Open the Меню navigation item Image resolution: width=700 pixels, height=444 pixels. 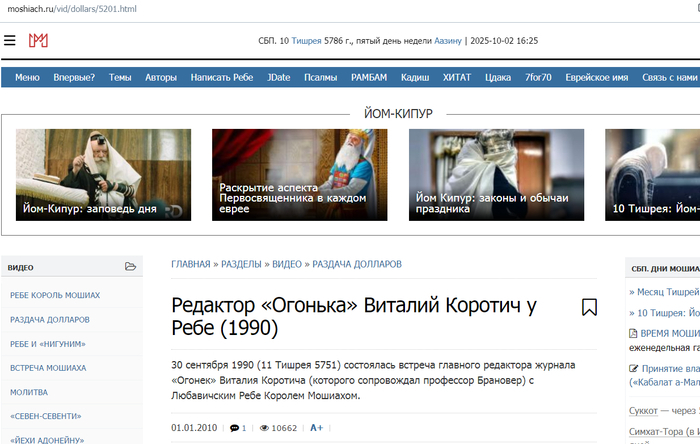[27, 77]
